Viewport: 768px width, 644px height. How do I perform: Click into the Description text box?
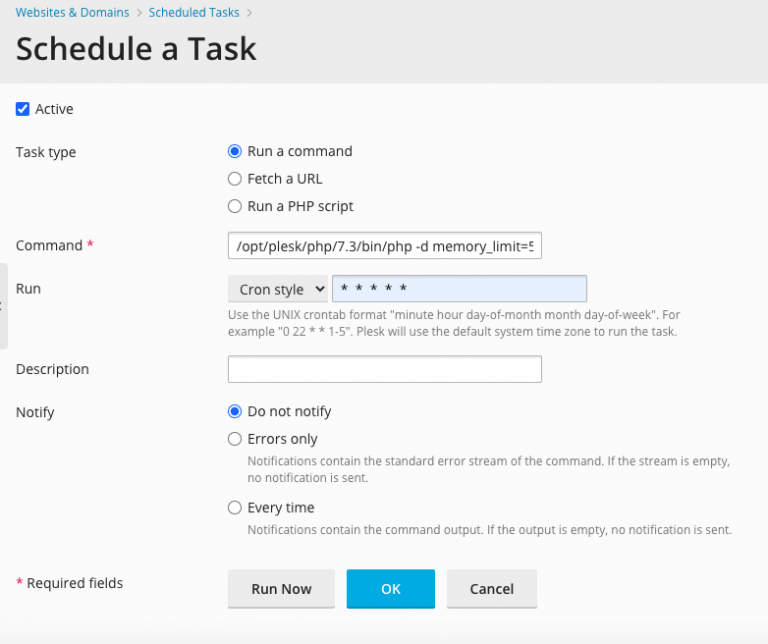(384, 369)
